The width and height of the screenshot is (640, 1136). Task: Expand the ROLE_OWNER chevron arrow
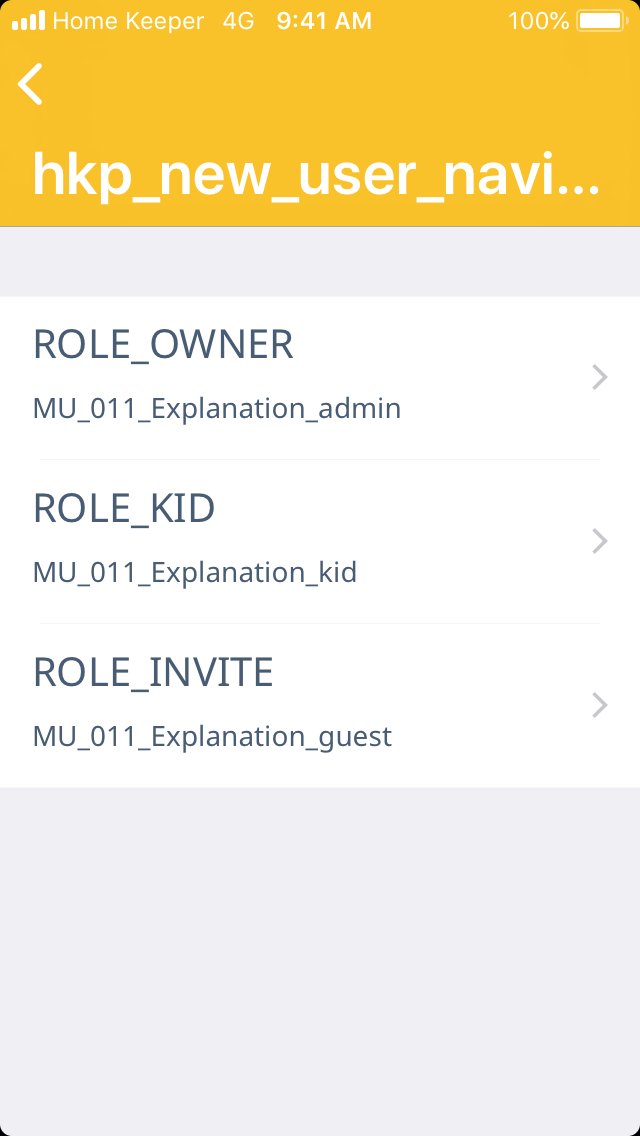coord(600,377)
